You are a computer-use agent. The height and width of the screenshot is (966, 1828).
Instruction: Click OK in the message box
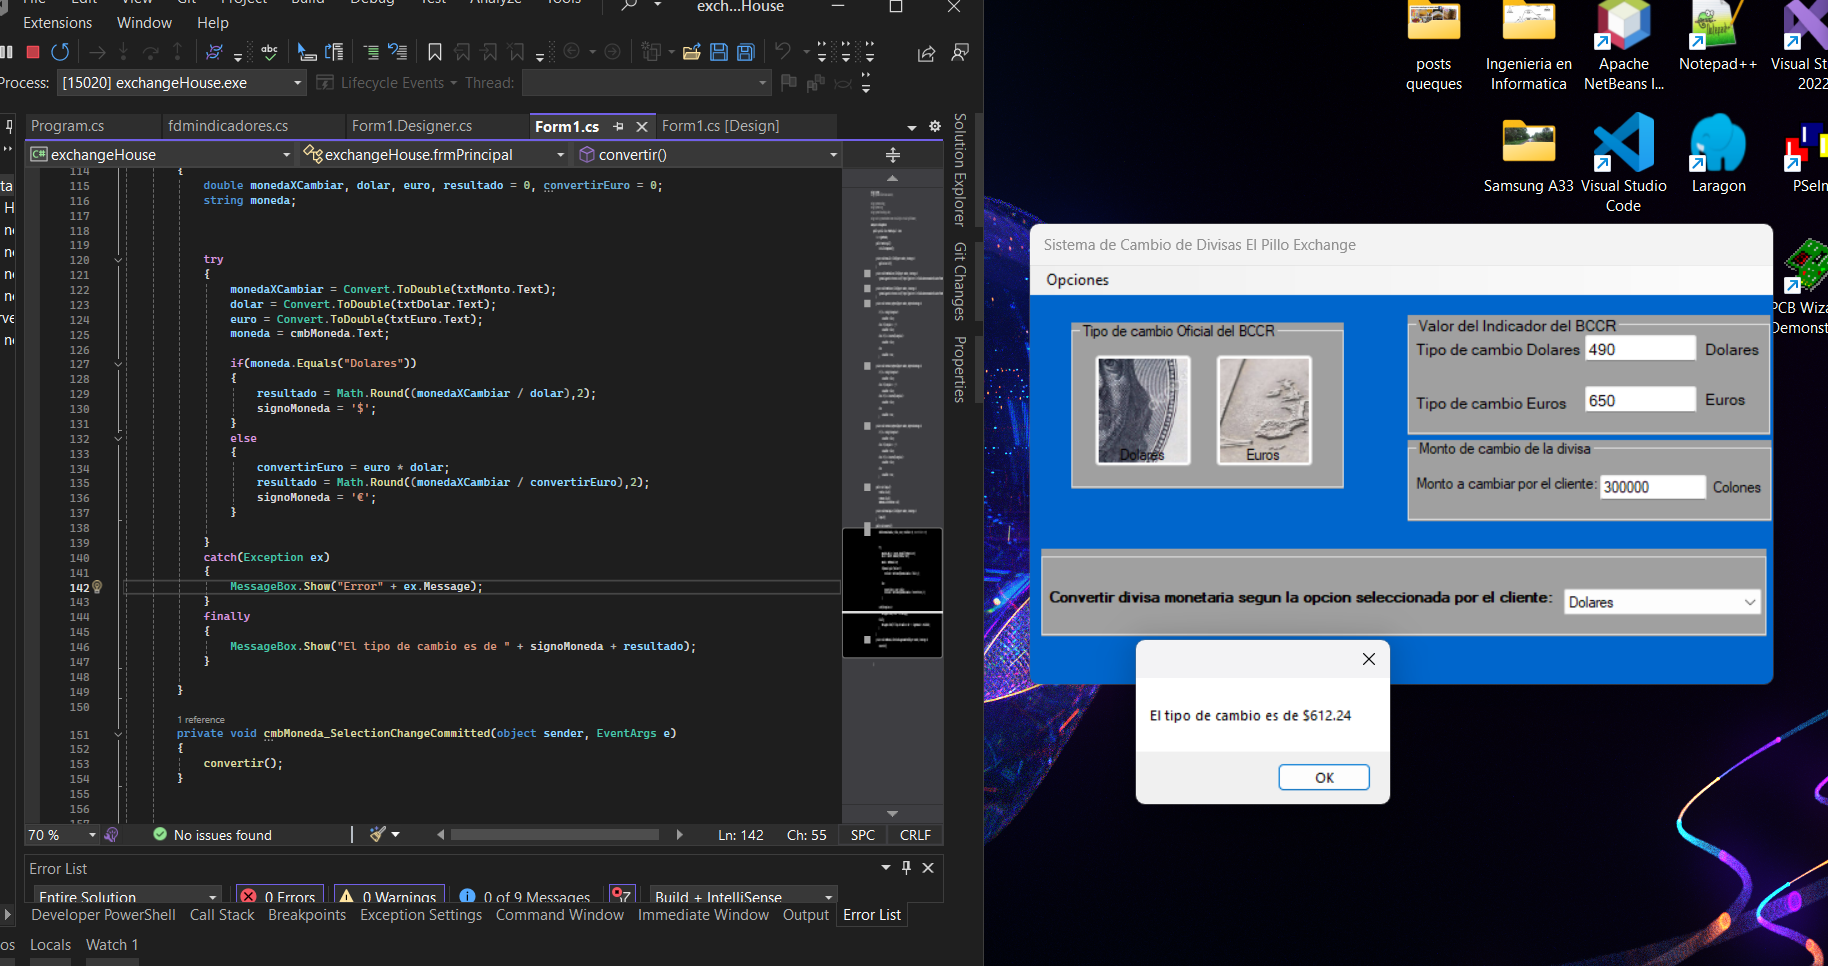(1324, 777)
